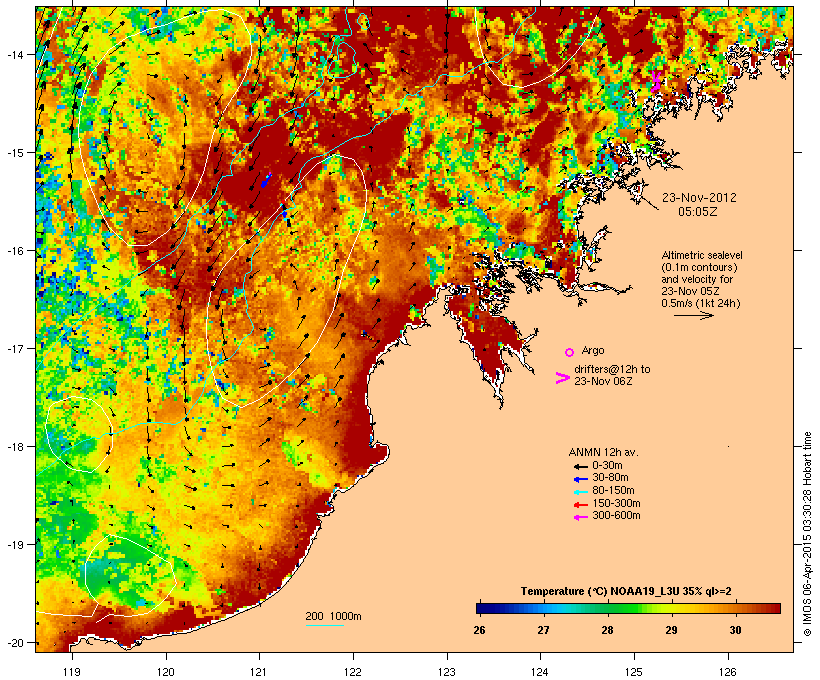
Task: Click the 0.5m/s velocity scale arrow
Action: (x=693, y=315)
